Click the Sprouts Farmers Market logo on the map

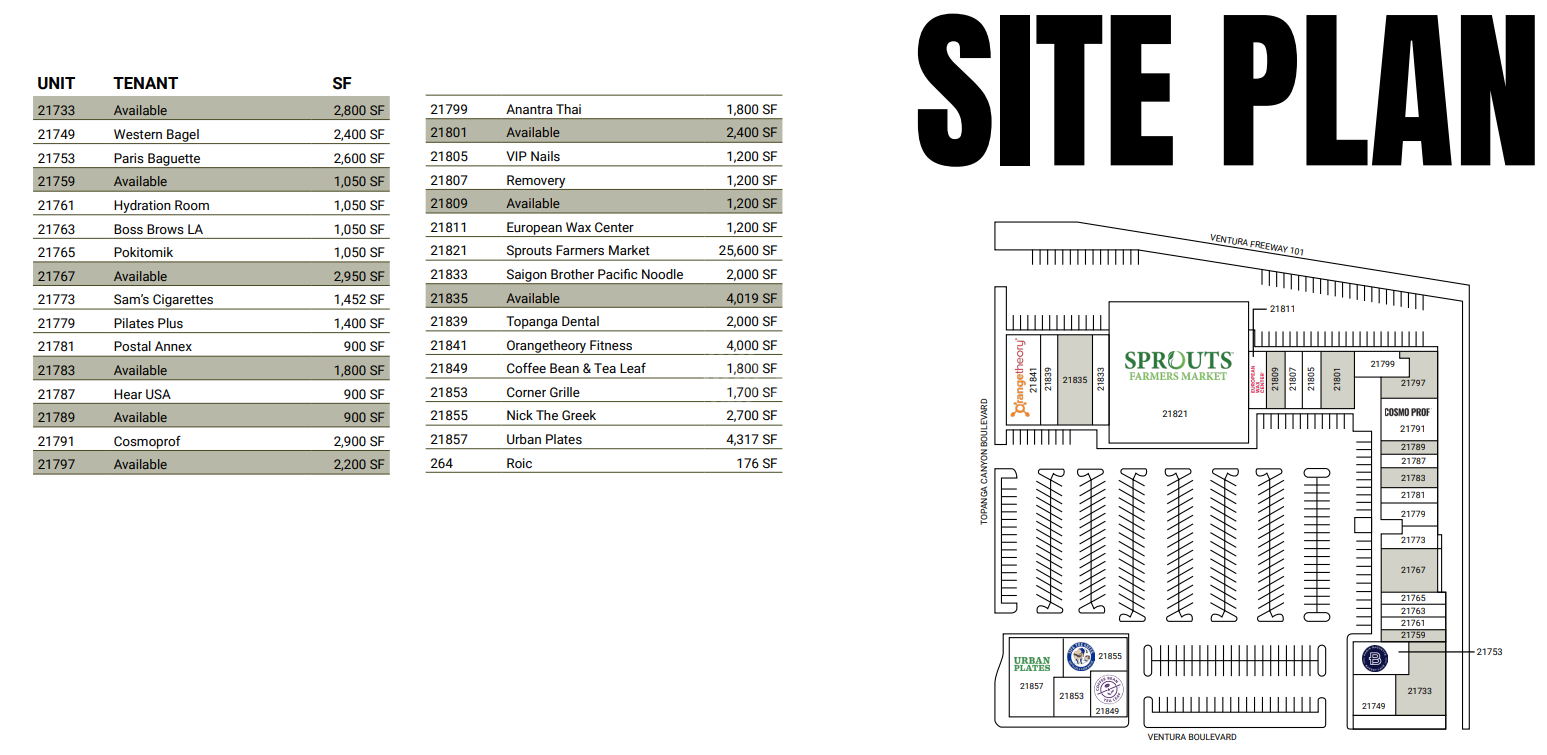tap(1178, 365)
